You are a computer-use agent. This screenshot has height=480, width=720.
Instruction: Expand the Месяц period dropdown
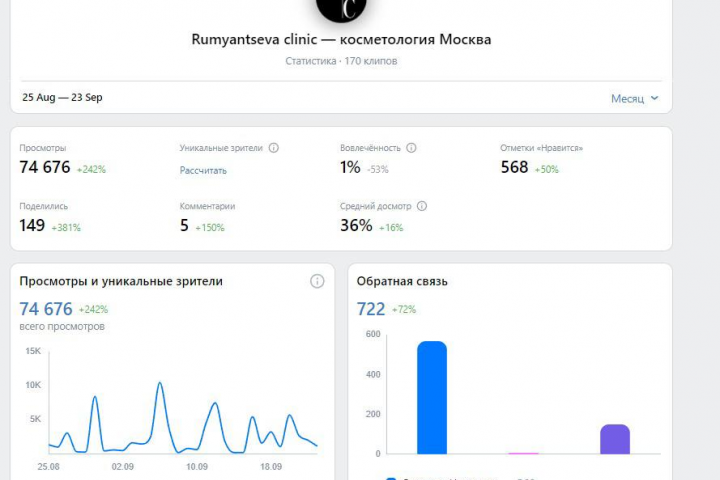pos(635,98)
